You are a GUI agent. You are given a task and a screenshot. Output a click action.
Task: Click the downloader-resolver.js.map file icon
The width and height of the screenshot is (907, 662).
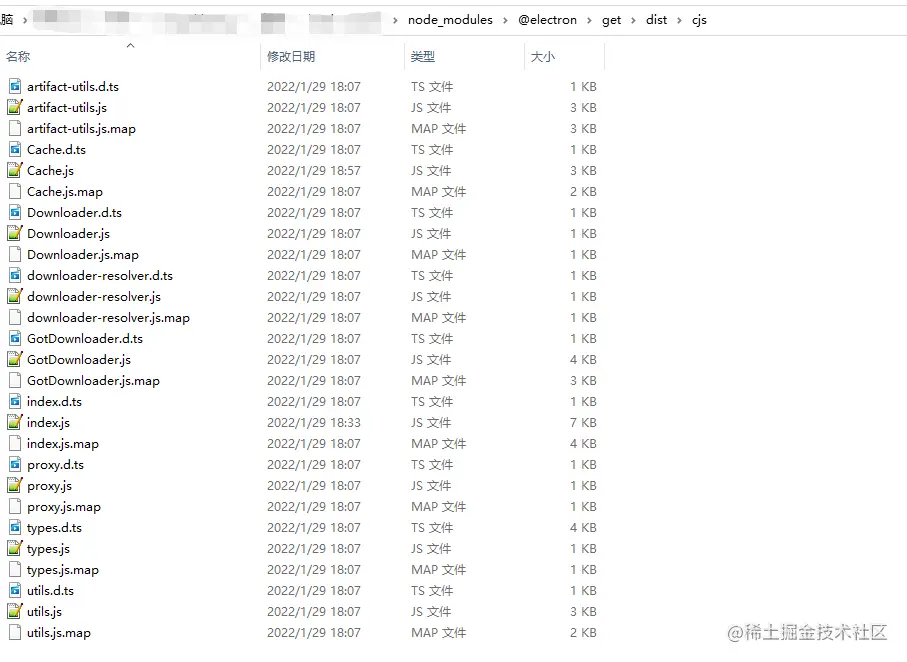[x=15, y=318]
